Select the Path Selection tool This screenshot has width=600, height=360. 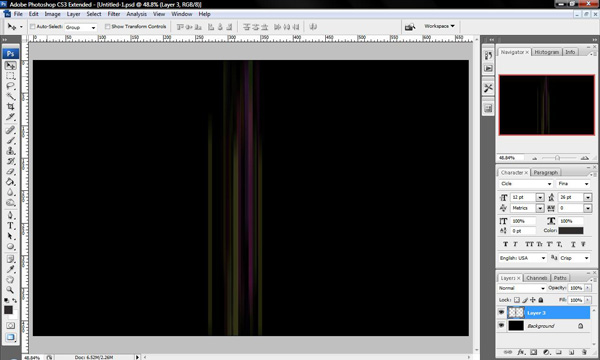10,236
